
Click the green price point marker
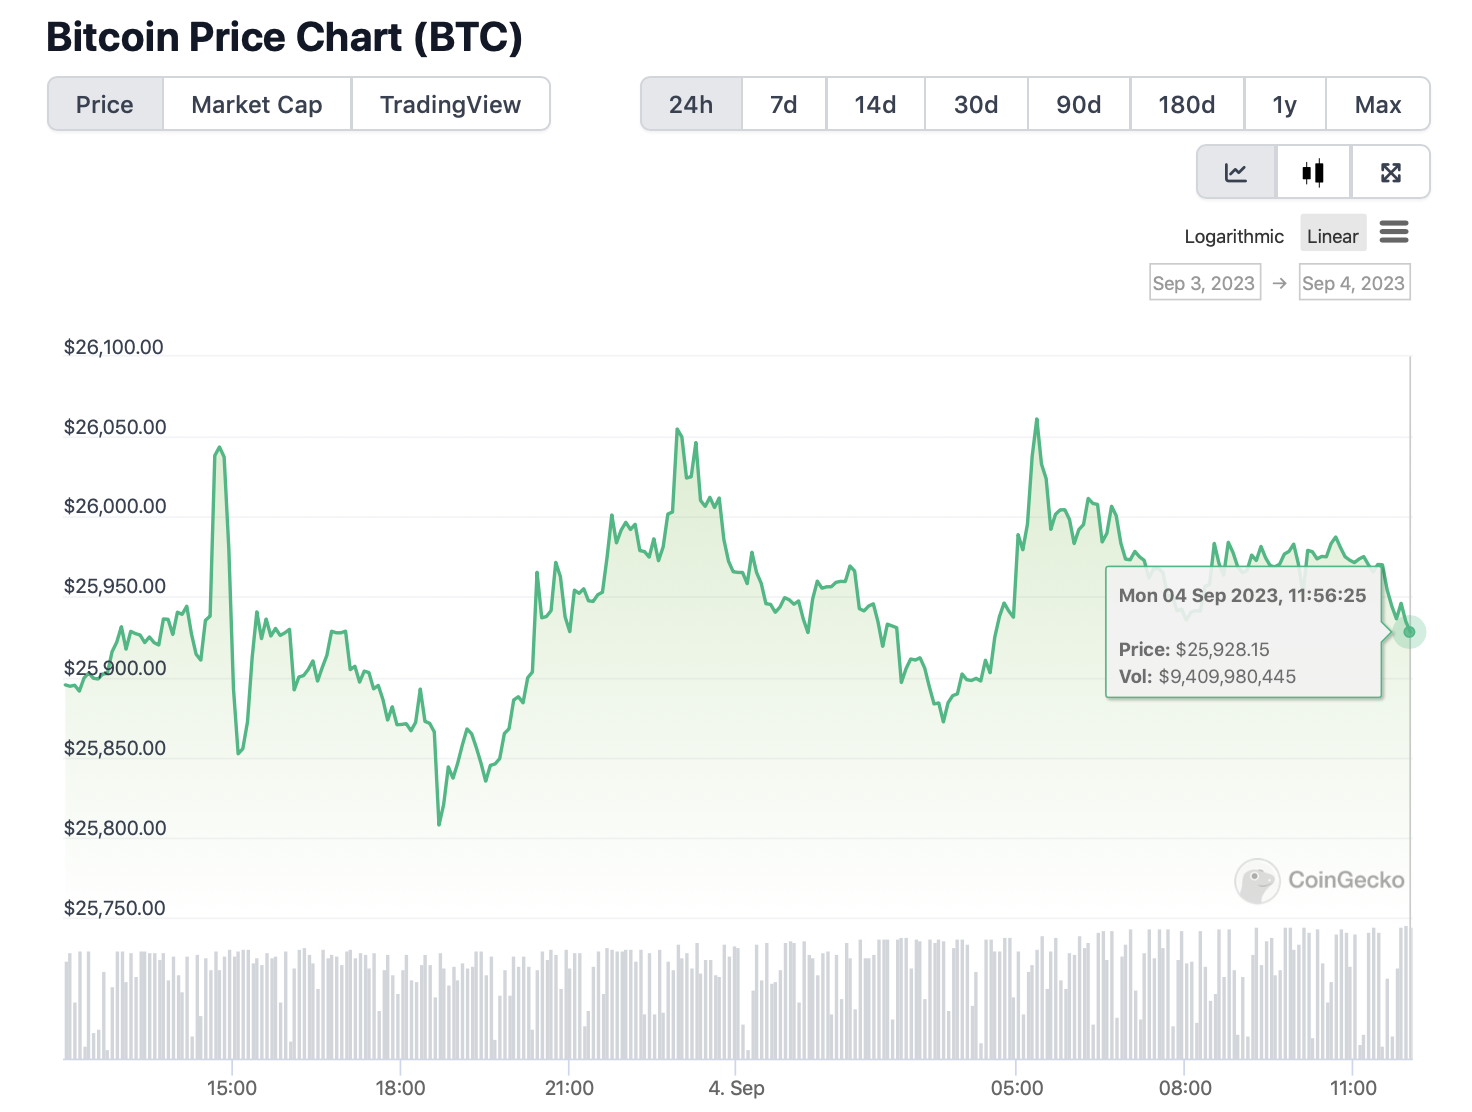[x=1409, y=632]
